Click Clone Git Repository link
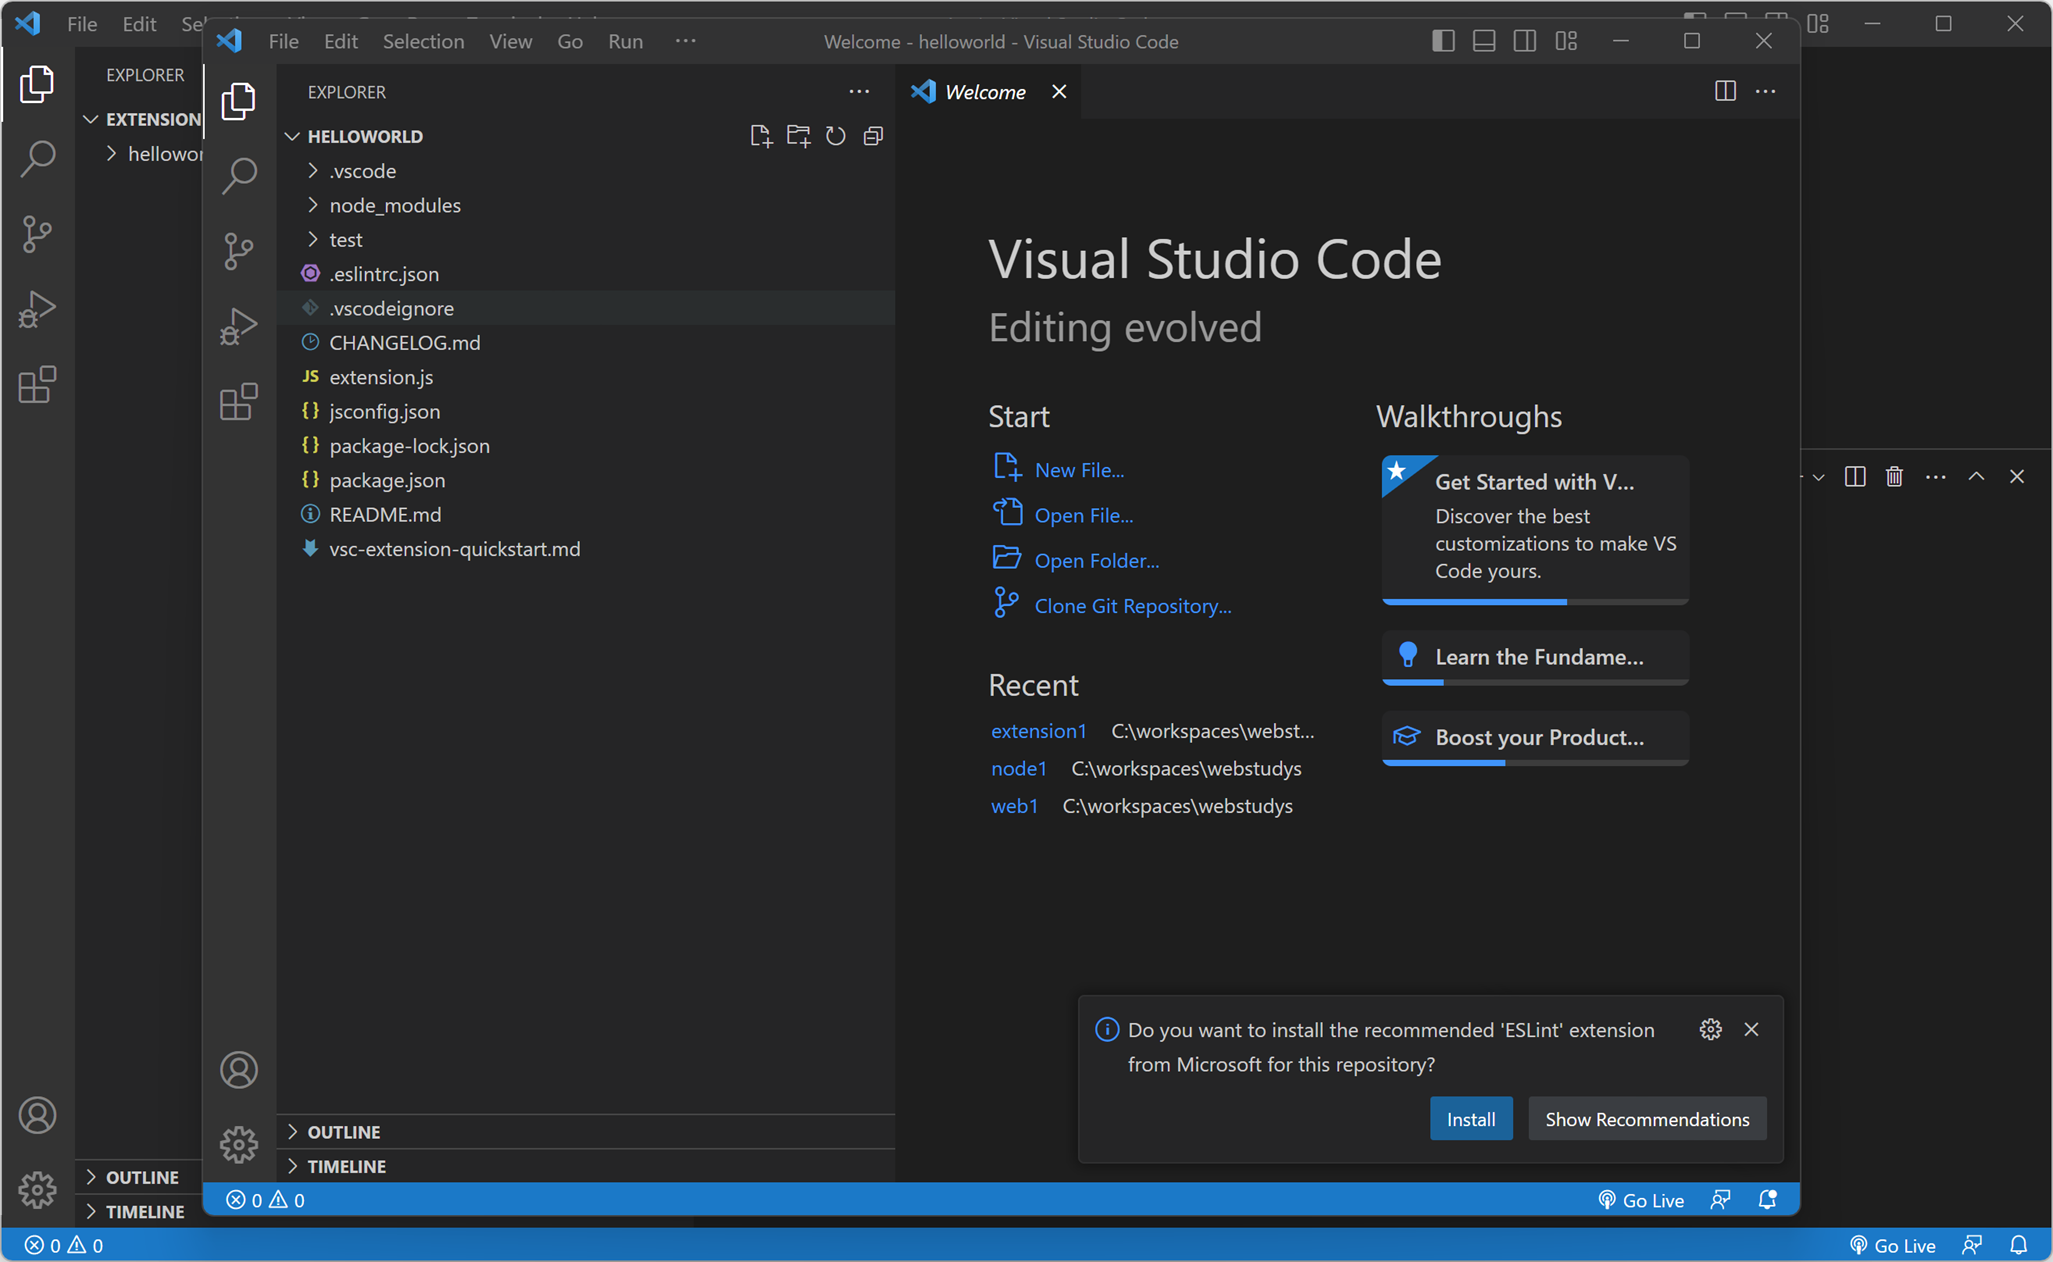 [x=1132, y=606]
